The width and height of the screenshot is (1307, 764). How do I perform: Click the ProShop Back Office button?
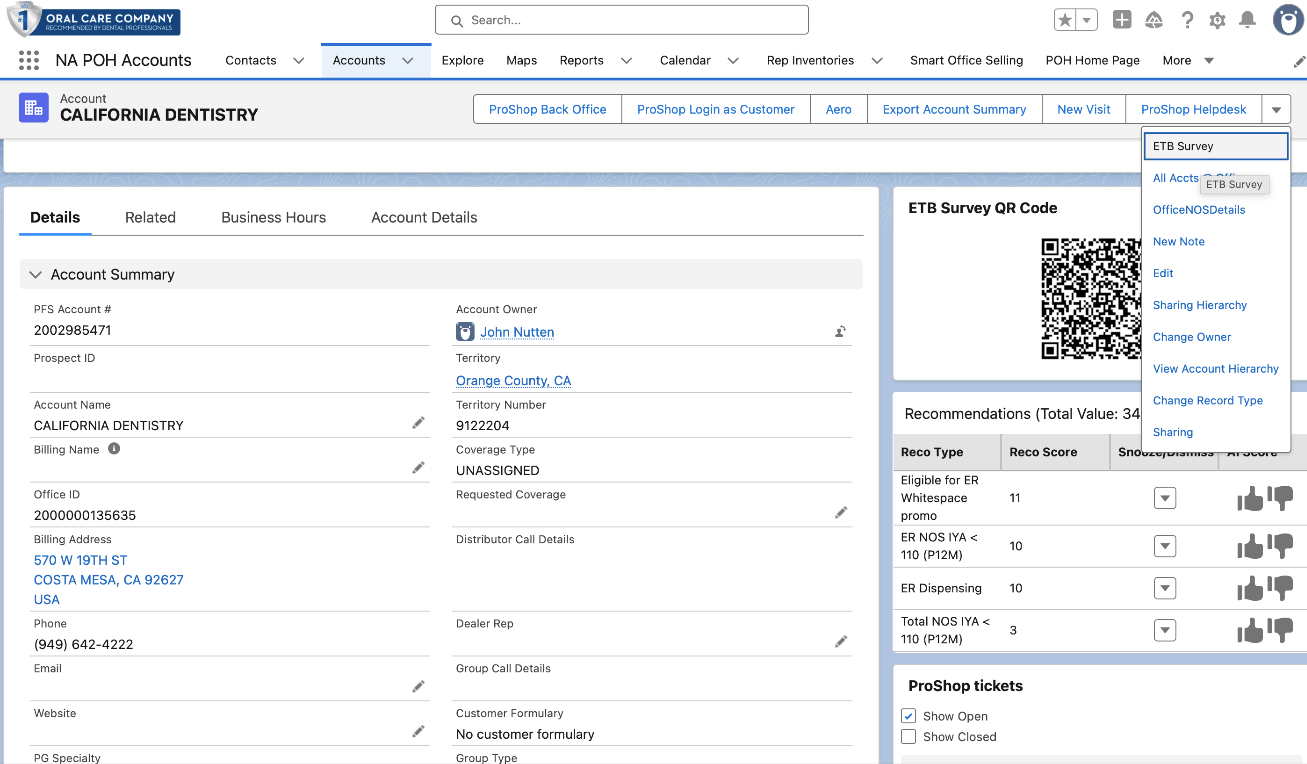(x=548, y=110)
